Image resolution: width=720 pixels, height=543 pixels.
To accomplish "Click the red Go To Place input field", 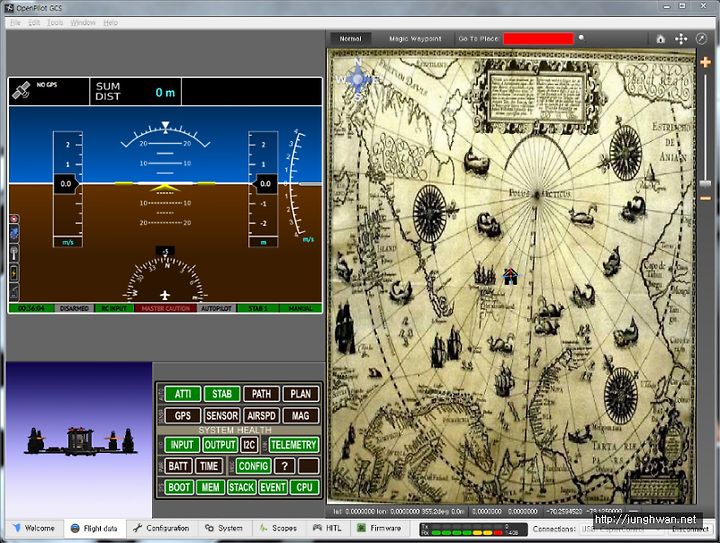I will [538, 39].
